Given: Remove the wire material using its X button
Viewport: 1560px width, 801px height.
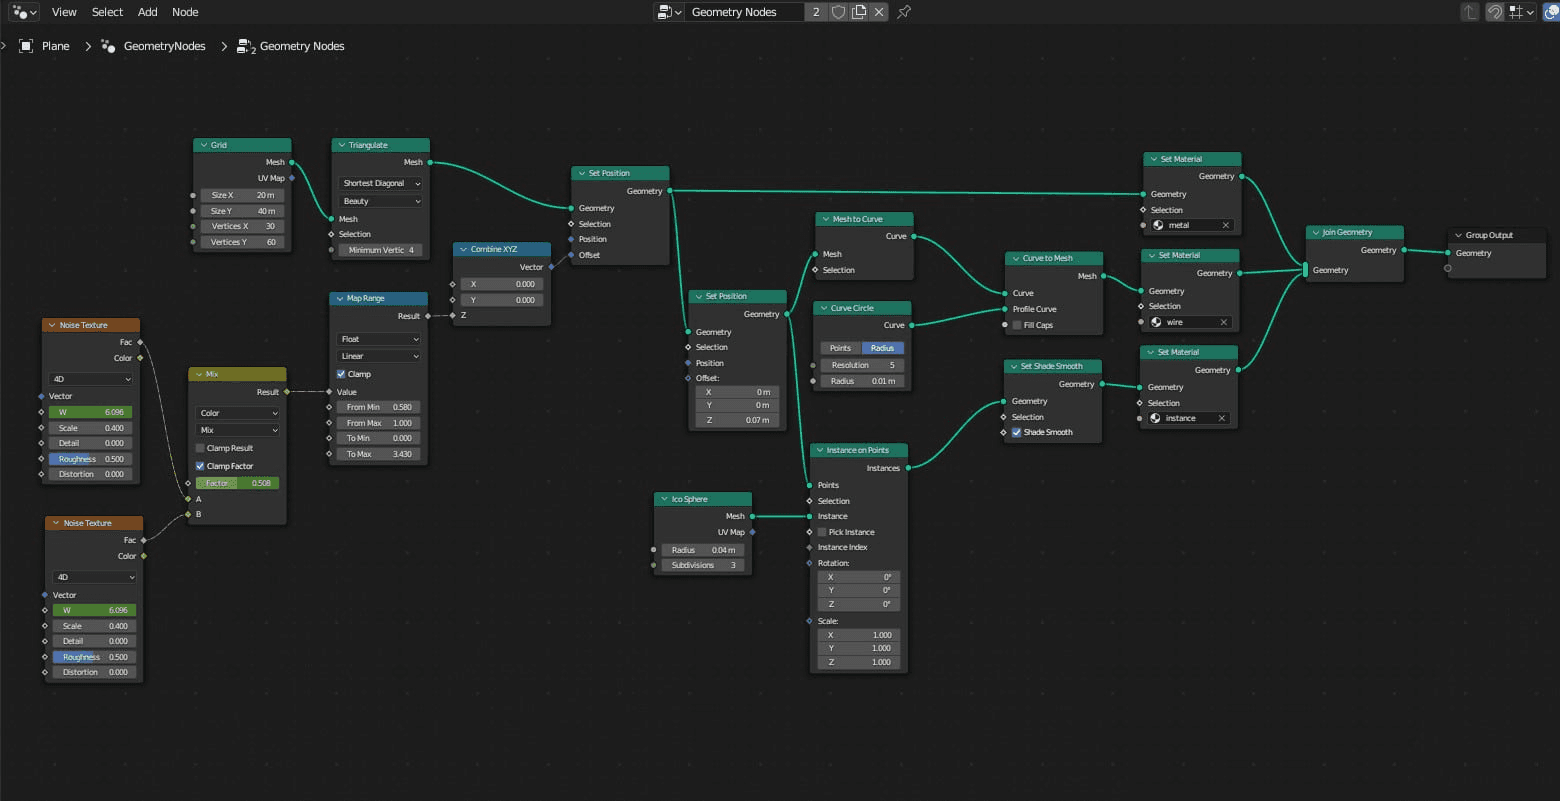Looking at the screenshot, I should [x=1226, y=322].
